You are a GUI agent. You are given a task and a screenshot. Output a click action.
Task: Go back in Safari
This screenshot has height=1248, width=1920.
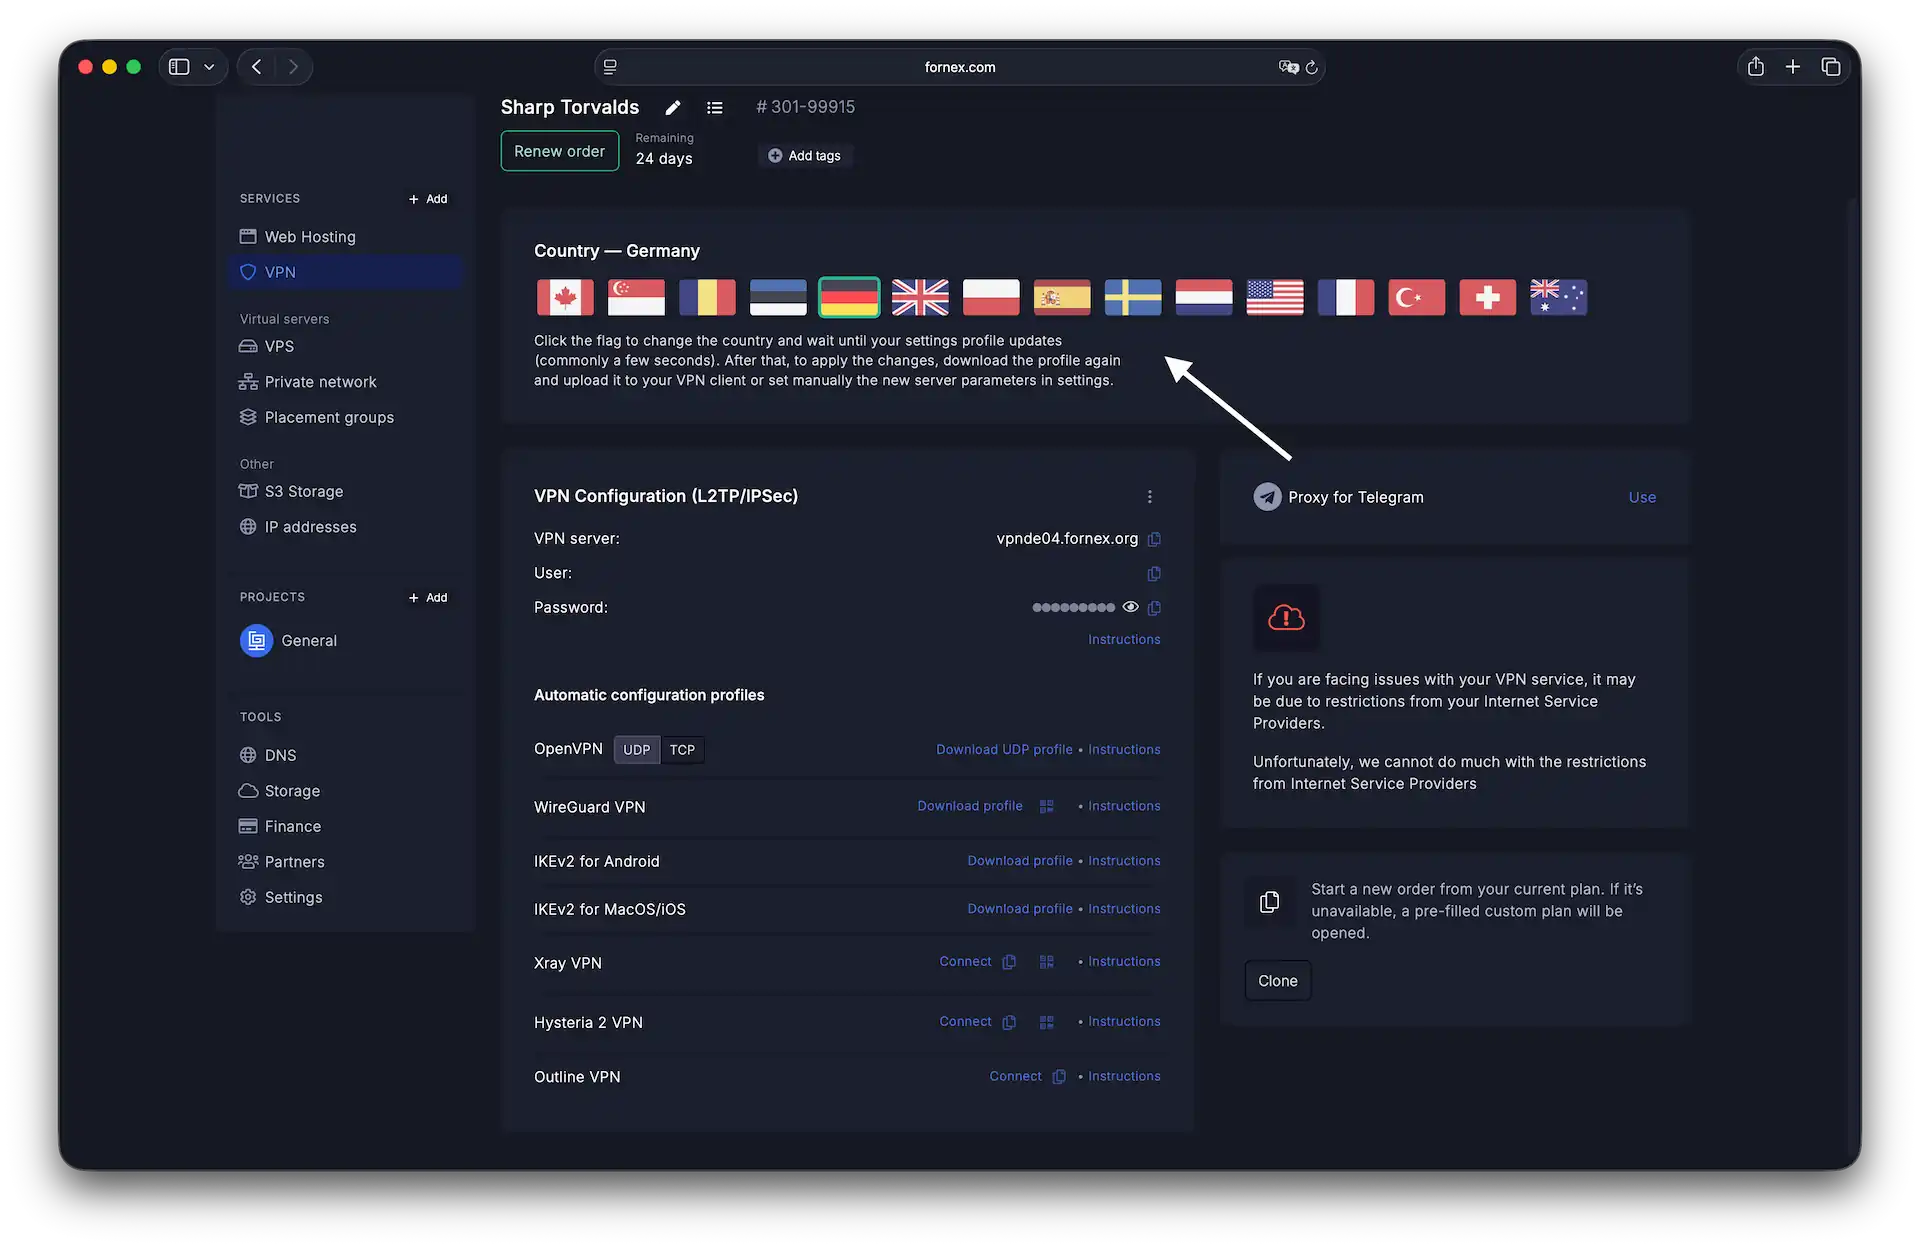tap(257, 67)
